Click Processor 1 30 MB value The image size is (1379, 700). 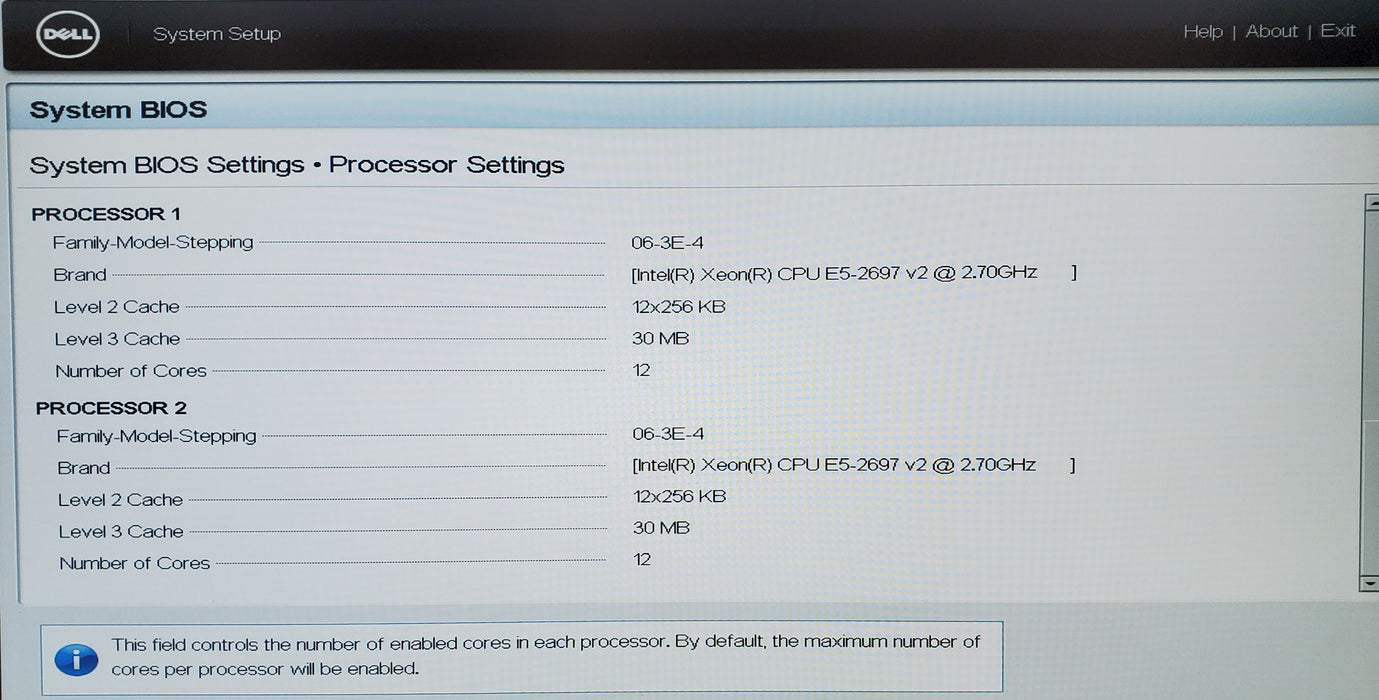point(660,339)
